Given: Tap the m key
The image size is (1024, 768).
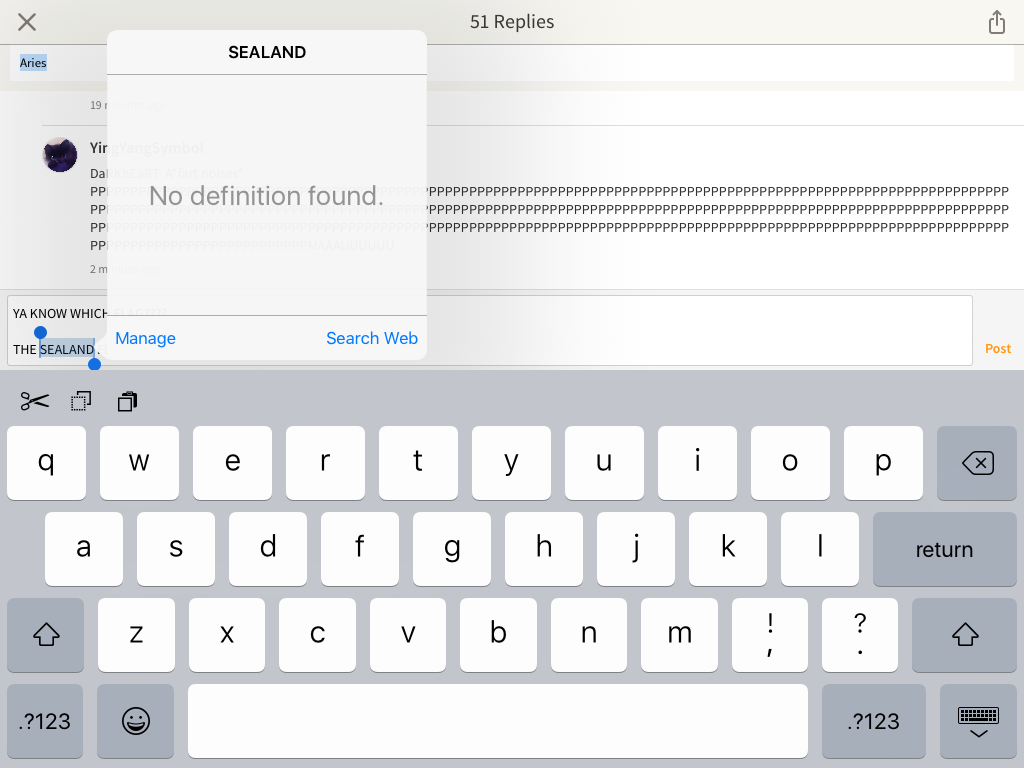Looking at the screenshot, I should point(679,635).
